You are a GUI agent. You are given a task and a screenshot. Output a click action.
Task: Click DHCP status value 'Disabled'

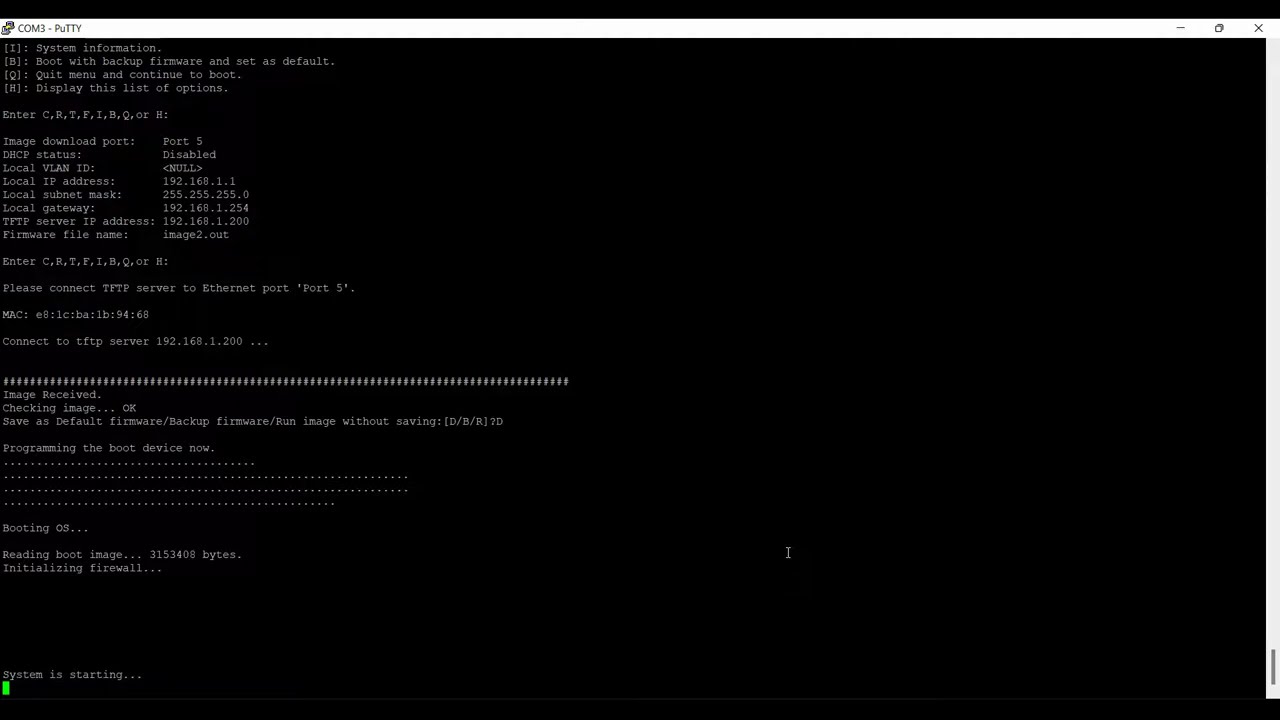click(x=189, y=155)
